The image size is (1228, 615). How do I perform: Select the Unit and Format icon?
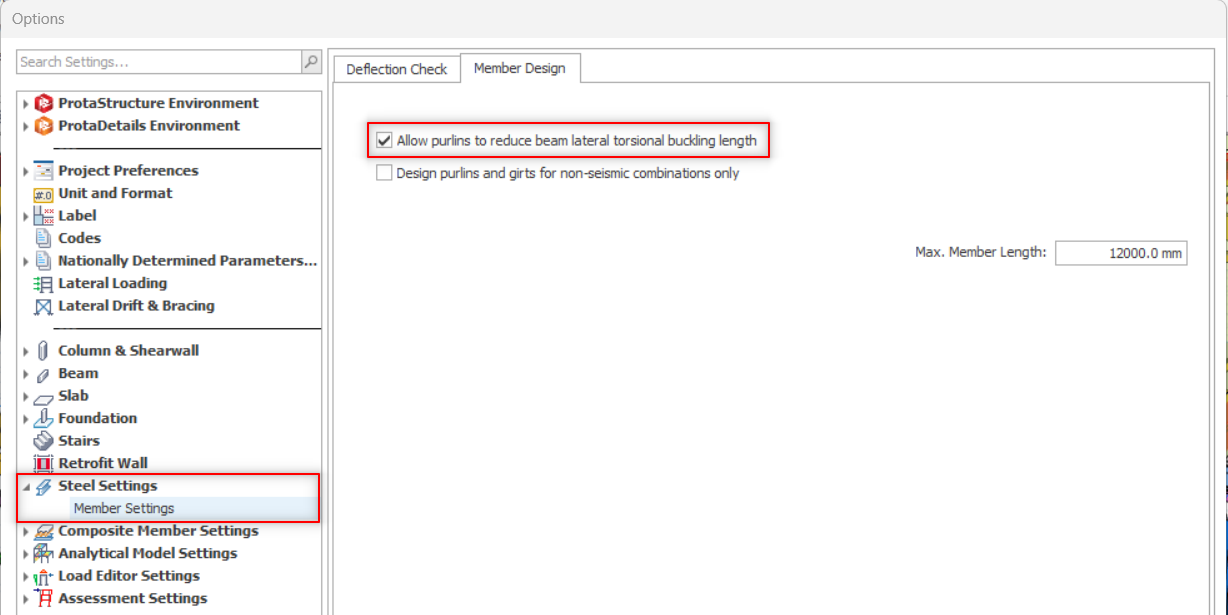(43, 194)
